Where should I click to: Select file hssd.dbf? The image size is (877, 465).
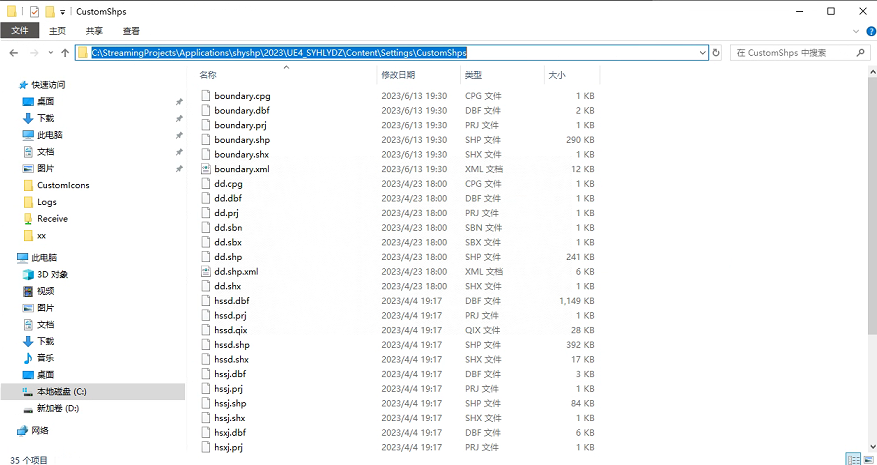pos(232,300)
